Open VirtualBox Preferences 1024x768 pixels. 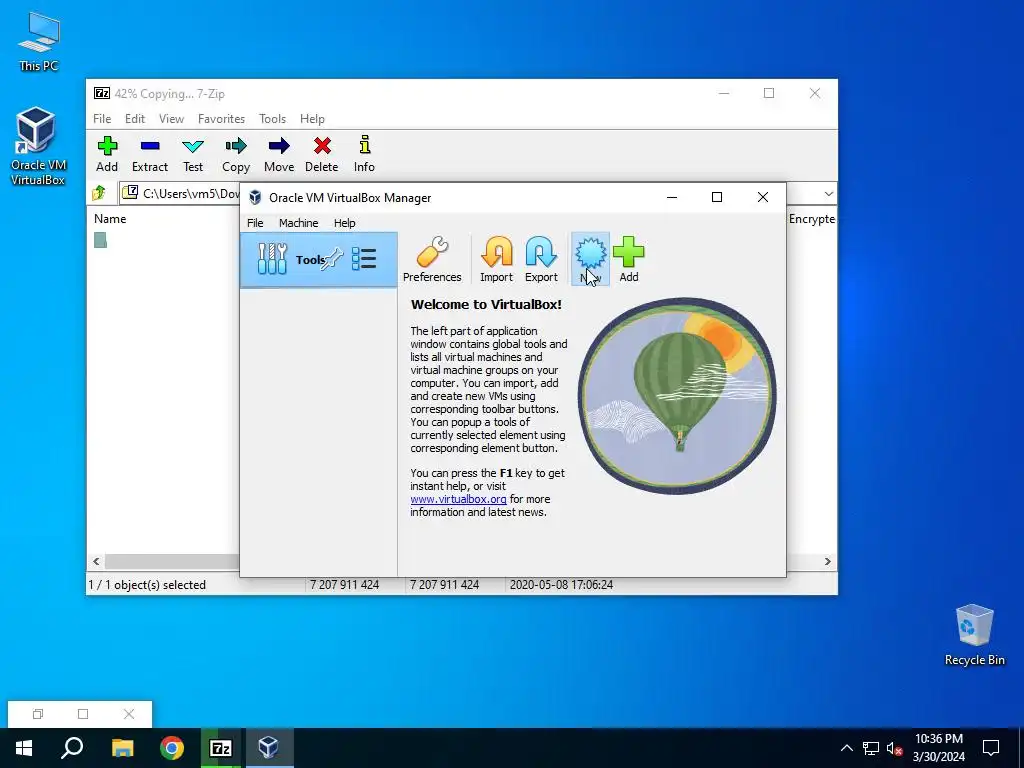(x=432, y=259)
